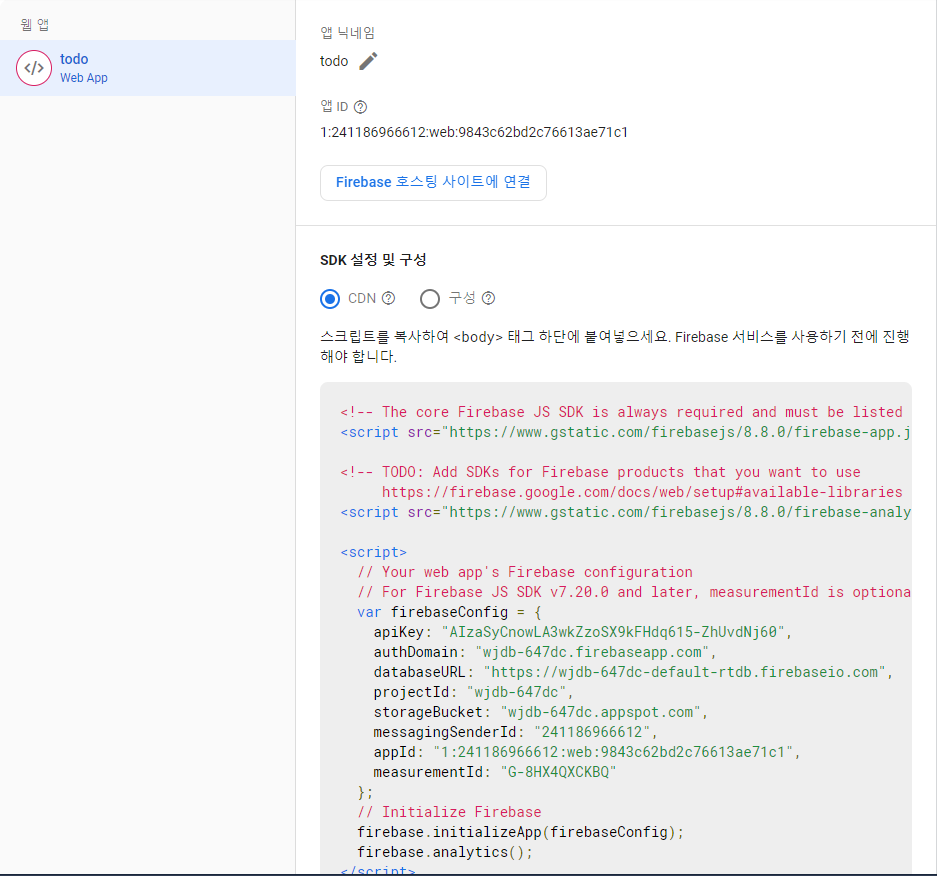Click the storageBucket line in the config

click(541, 712)
